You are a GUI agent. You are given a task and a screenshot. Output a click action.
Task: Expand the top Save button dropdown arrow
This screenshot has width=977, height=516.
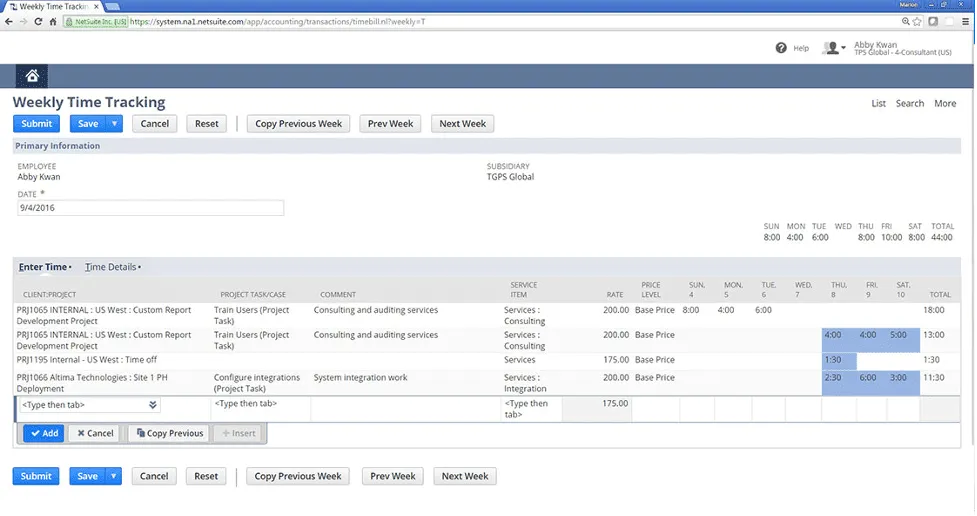114,124
